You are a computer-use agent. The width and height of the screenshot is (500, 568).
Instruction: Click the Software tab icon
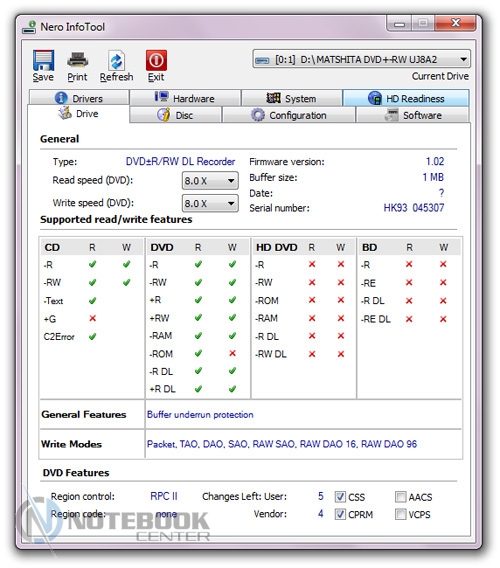(391, 115)
